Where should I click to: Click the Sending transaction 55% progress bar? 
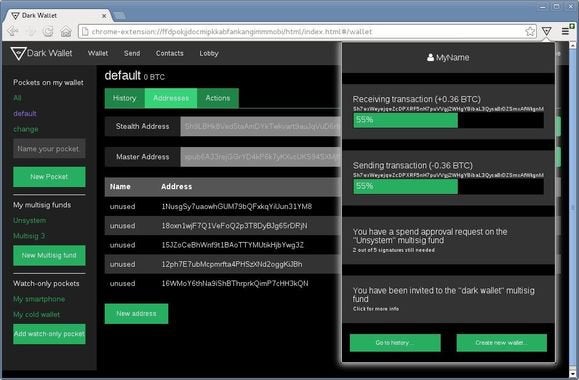(x=448, y=186)
